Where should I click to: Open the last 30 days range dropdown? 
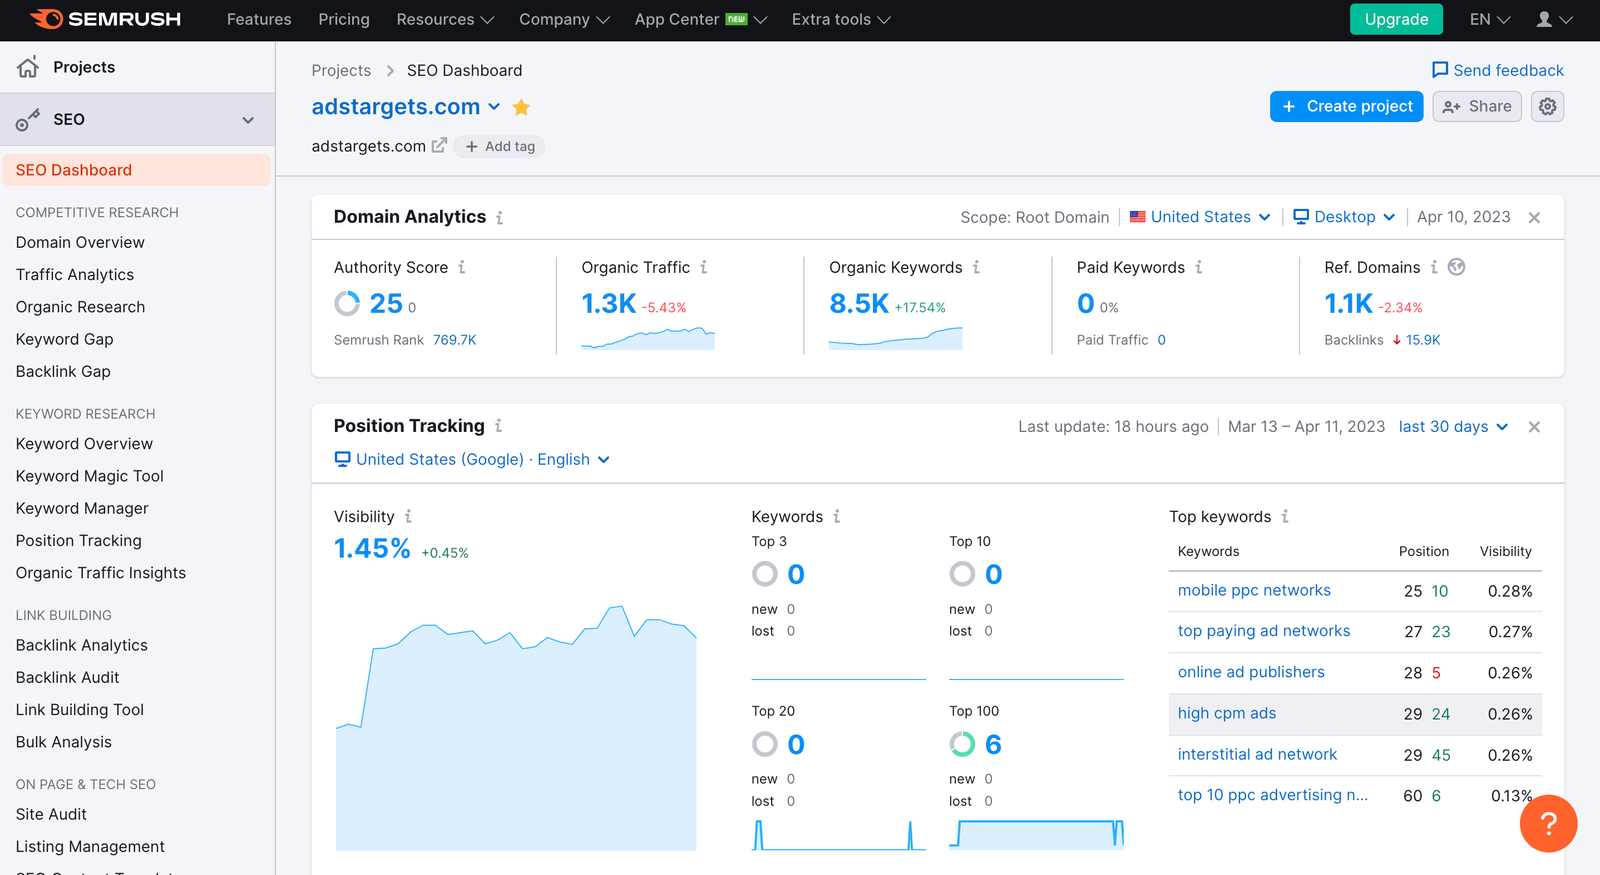(1453, 426)
